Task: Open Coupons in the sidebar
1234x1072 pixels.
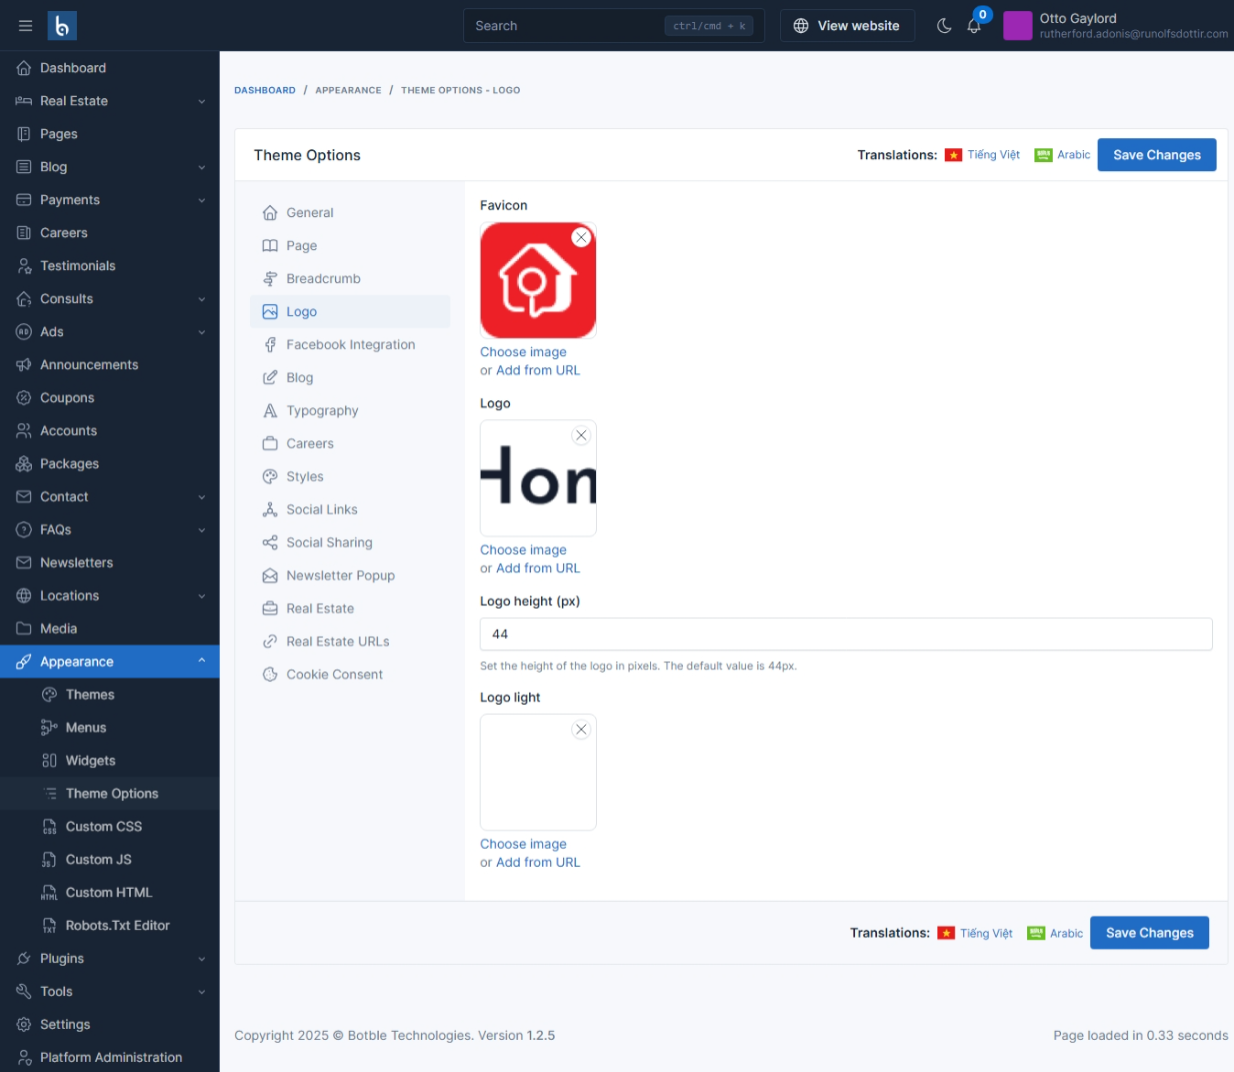Action: [110, 398]
